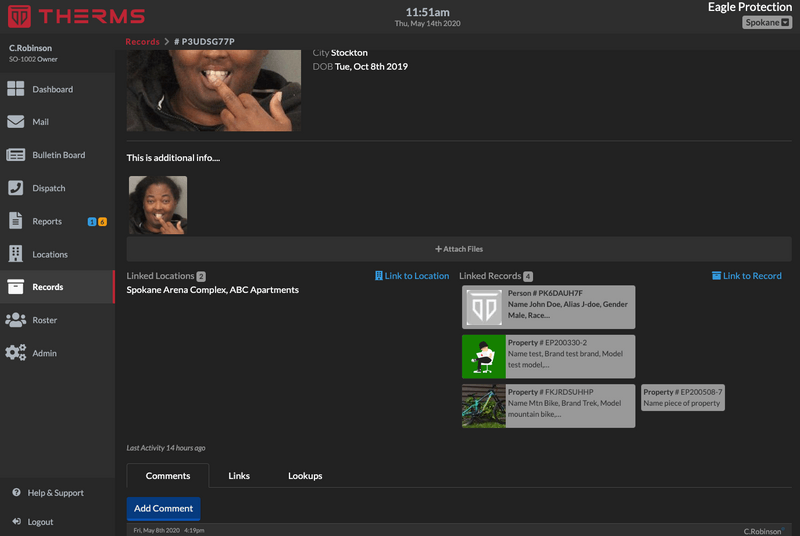Click the Link to Record link
This screenshot has width=800, height=536.
747,276
